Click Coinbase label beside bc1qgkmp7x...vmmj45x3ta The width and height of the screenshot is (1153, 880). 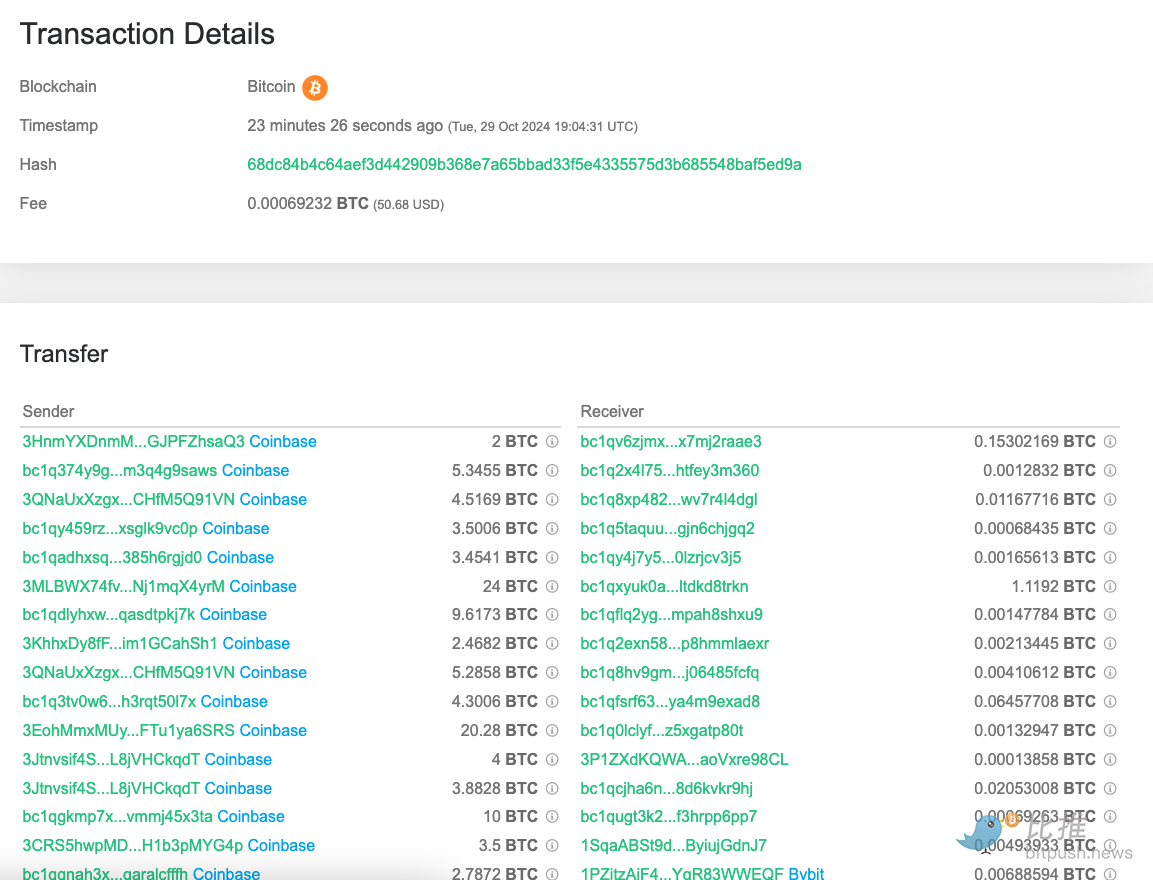click(251, 817)
